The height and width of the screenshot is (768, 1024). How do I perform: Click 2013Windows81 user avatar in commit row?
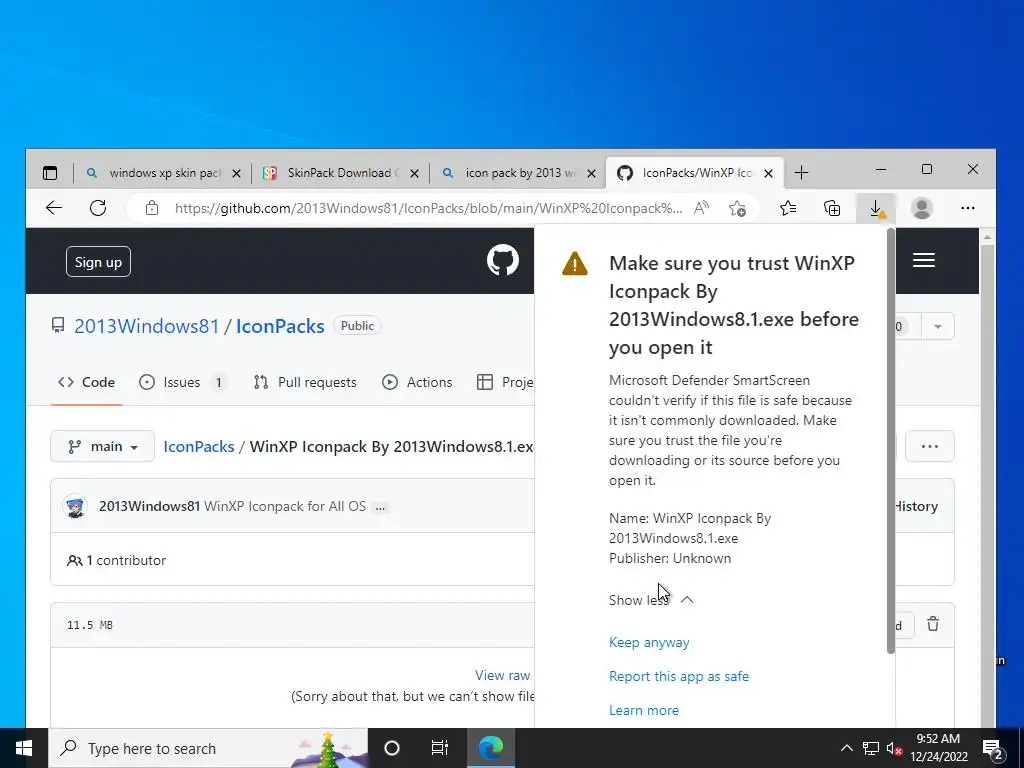[75, 506]
